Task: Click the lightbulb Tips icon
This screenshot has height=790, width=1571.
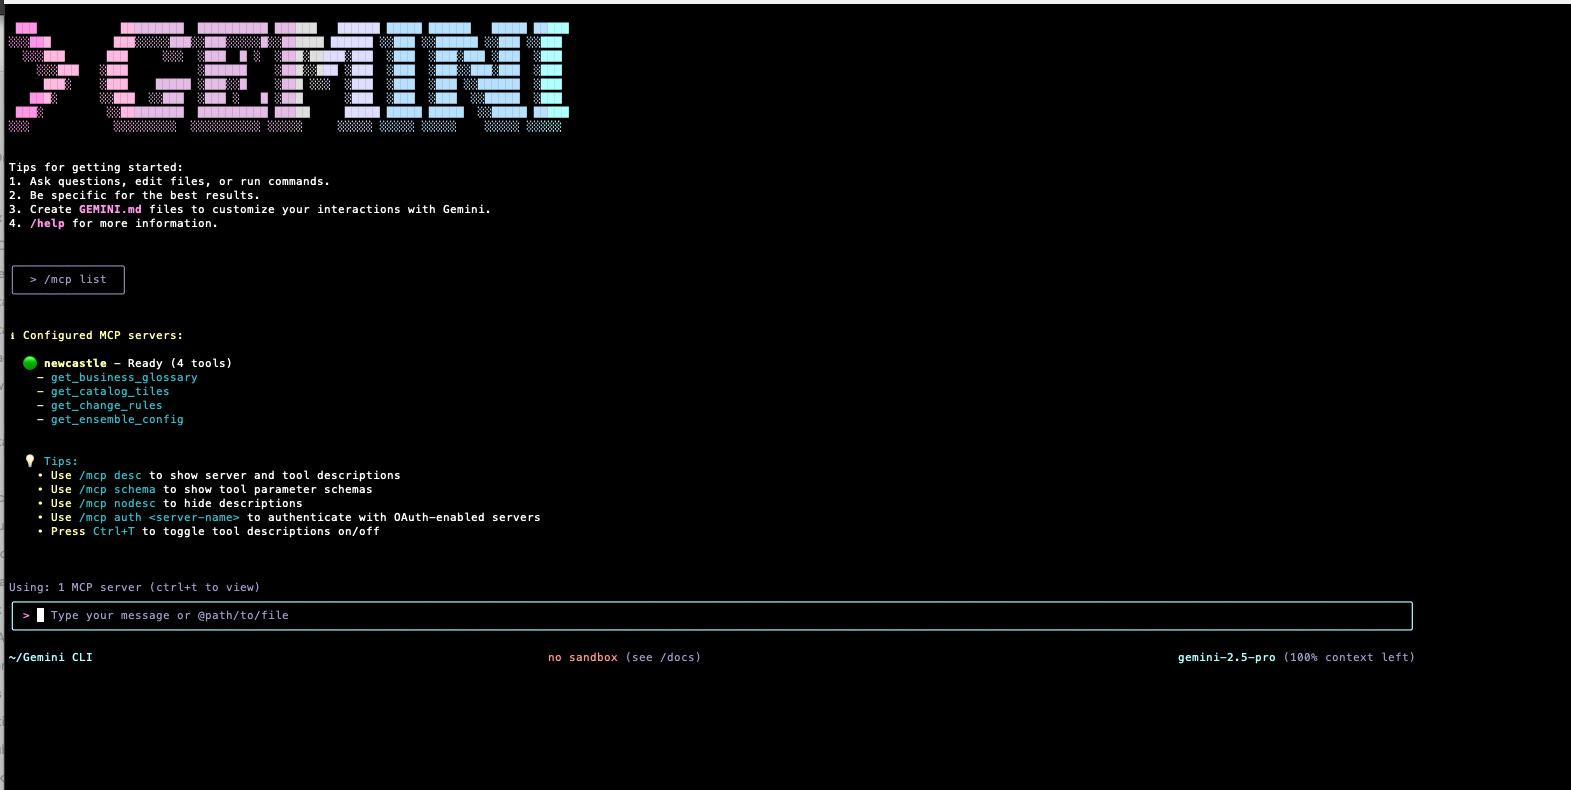Action: pyautogui.click(x=30, y=461)
